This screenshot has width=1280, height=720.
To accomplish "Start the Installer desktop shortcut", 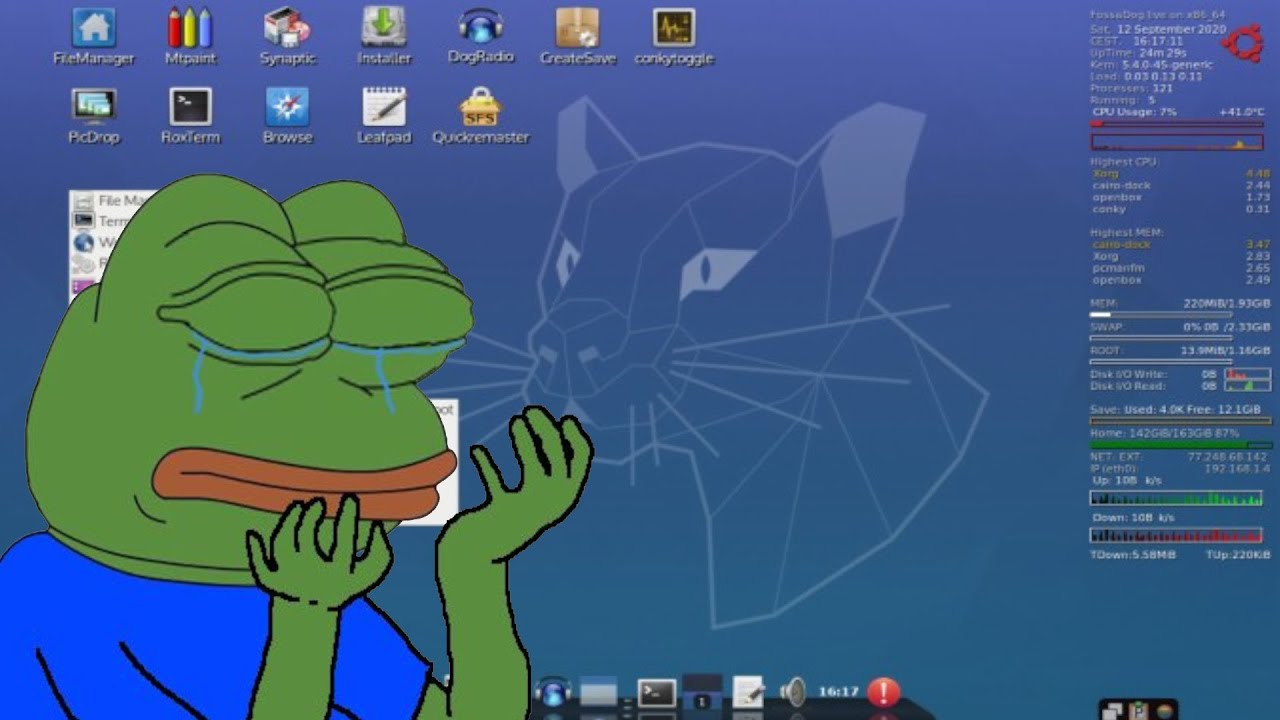I will pos(384,37).
